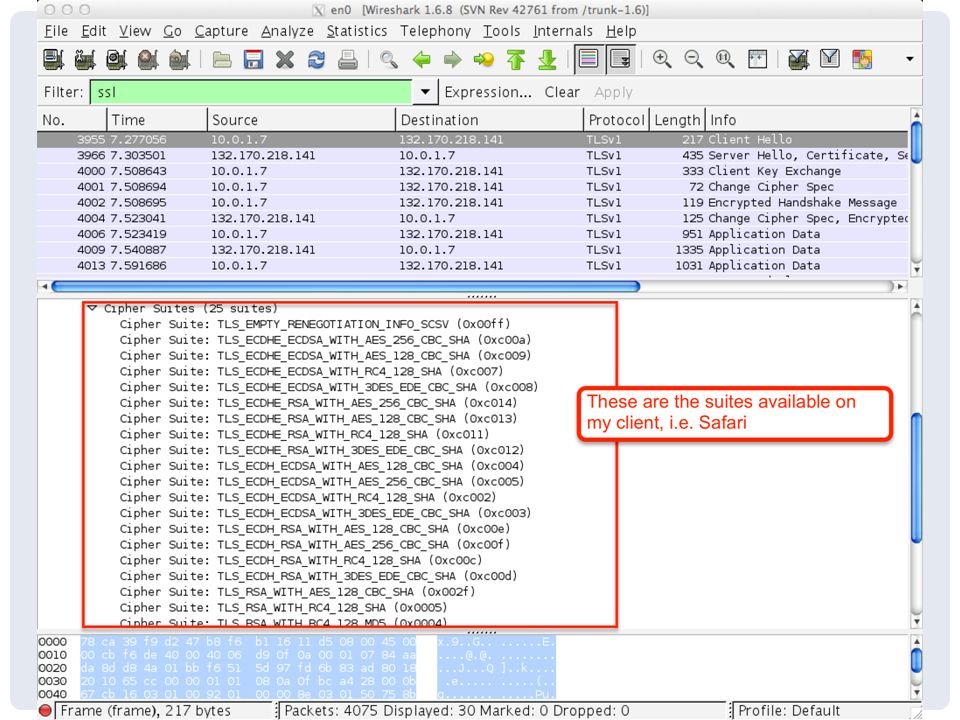The height and width of the screenshot is (720, 960).
Task: Go back in packet history arrow
Action: coord(421,59)
